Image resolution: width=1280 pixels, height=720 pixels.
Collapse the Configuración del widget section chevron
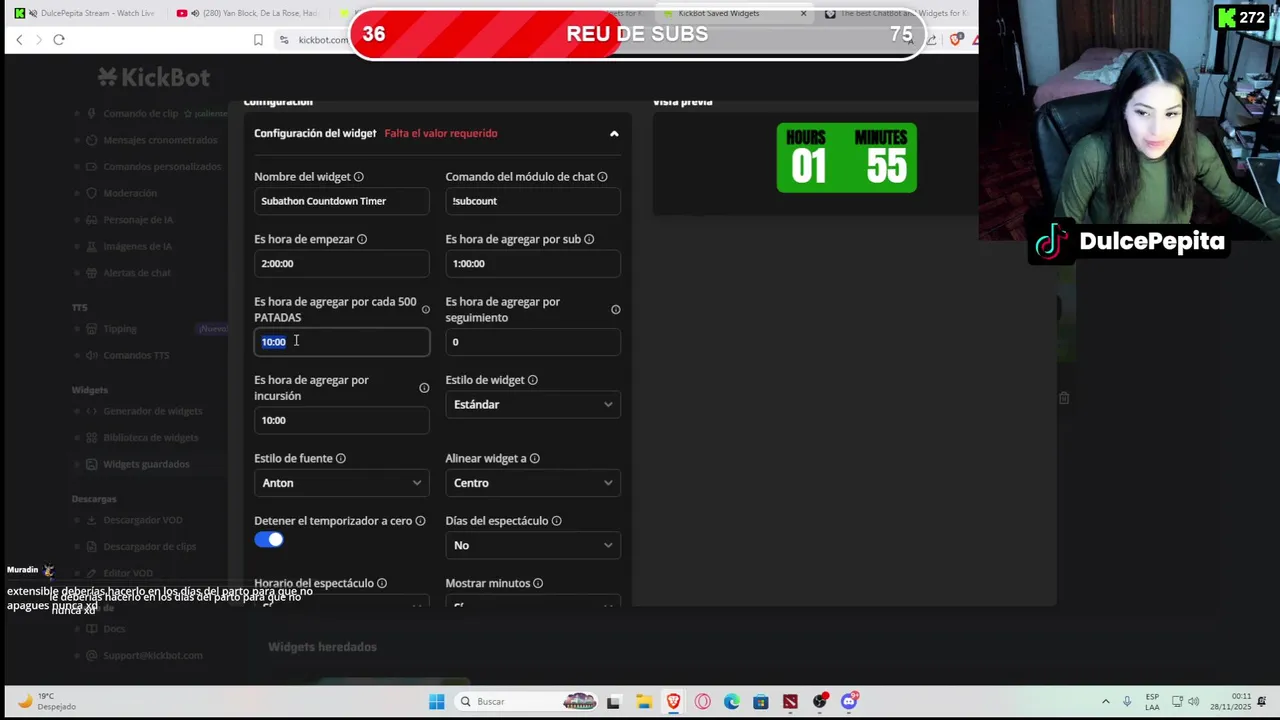pyautogui.click(x=614, y=133)
